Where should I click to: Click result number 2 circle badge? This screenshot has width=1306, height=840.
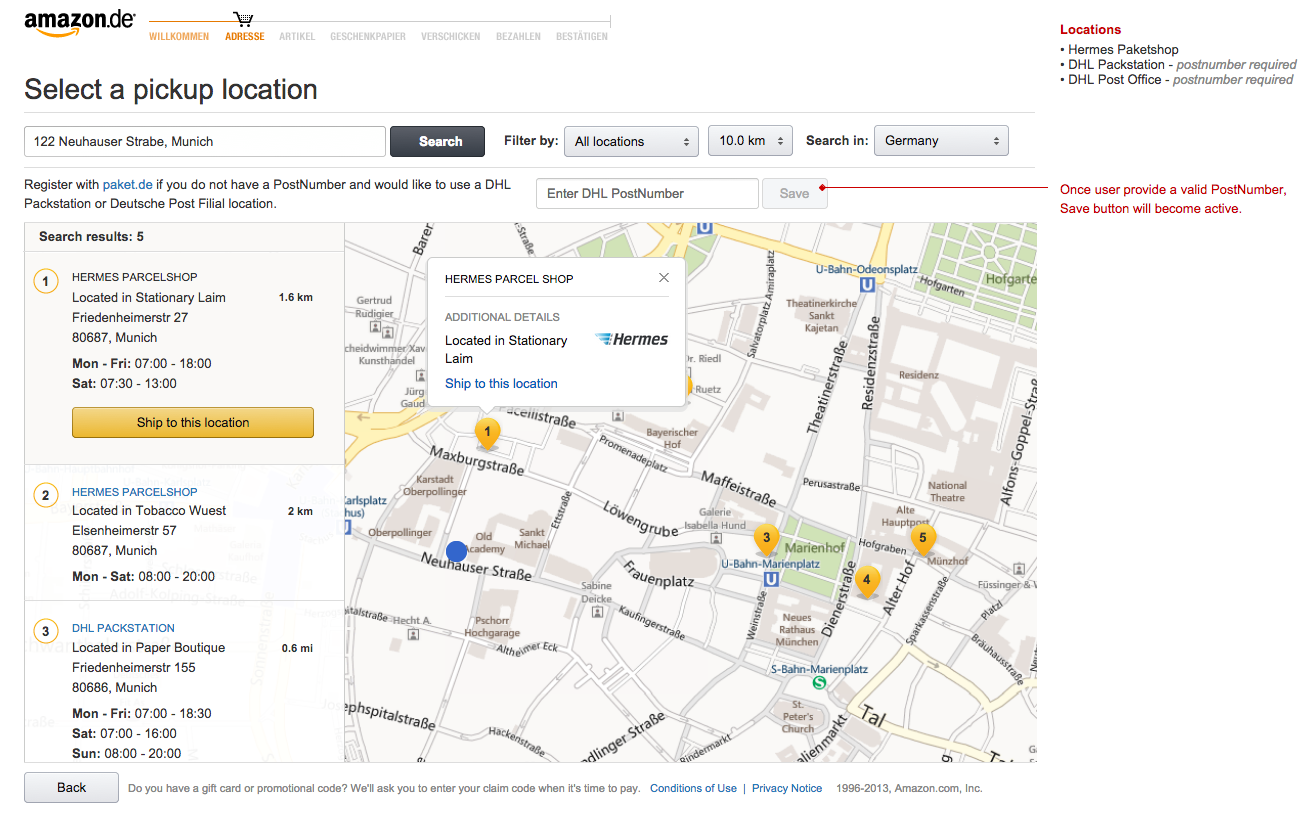pos(45,495)
